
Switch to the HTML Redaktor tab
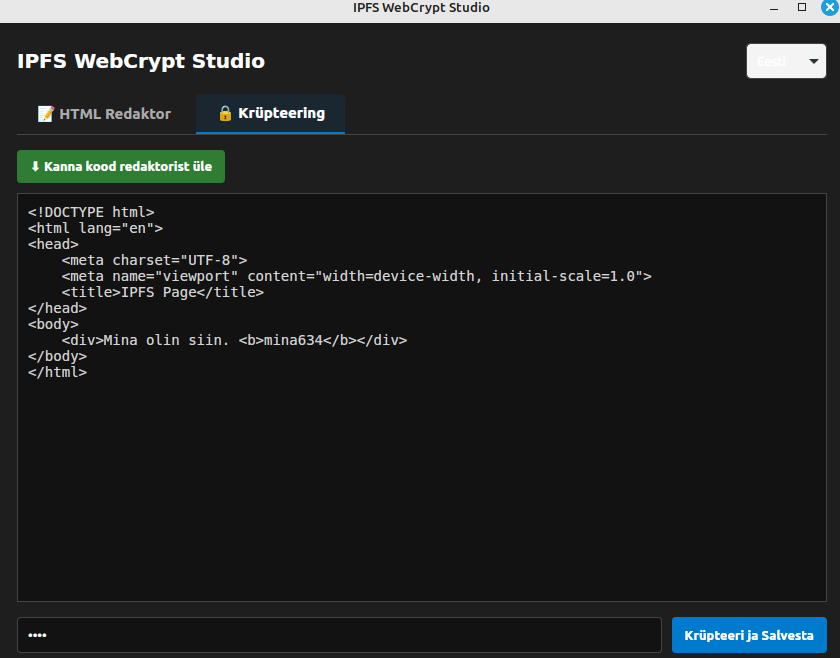point(104,114)
